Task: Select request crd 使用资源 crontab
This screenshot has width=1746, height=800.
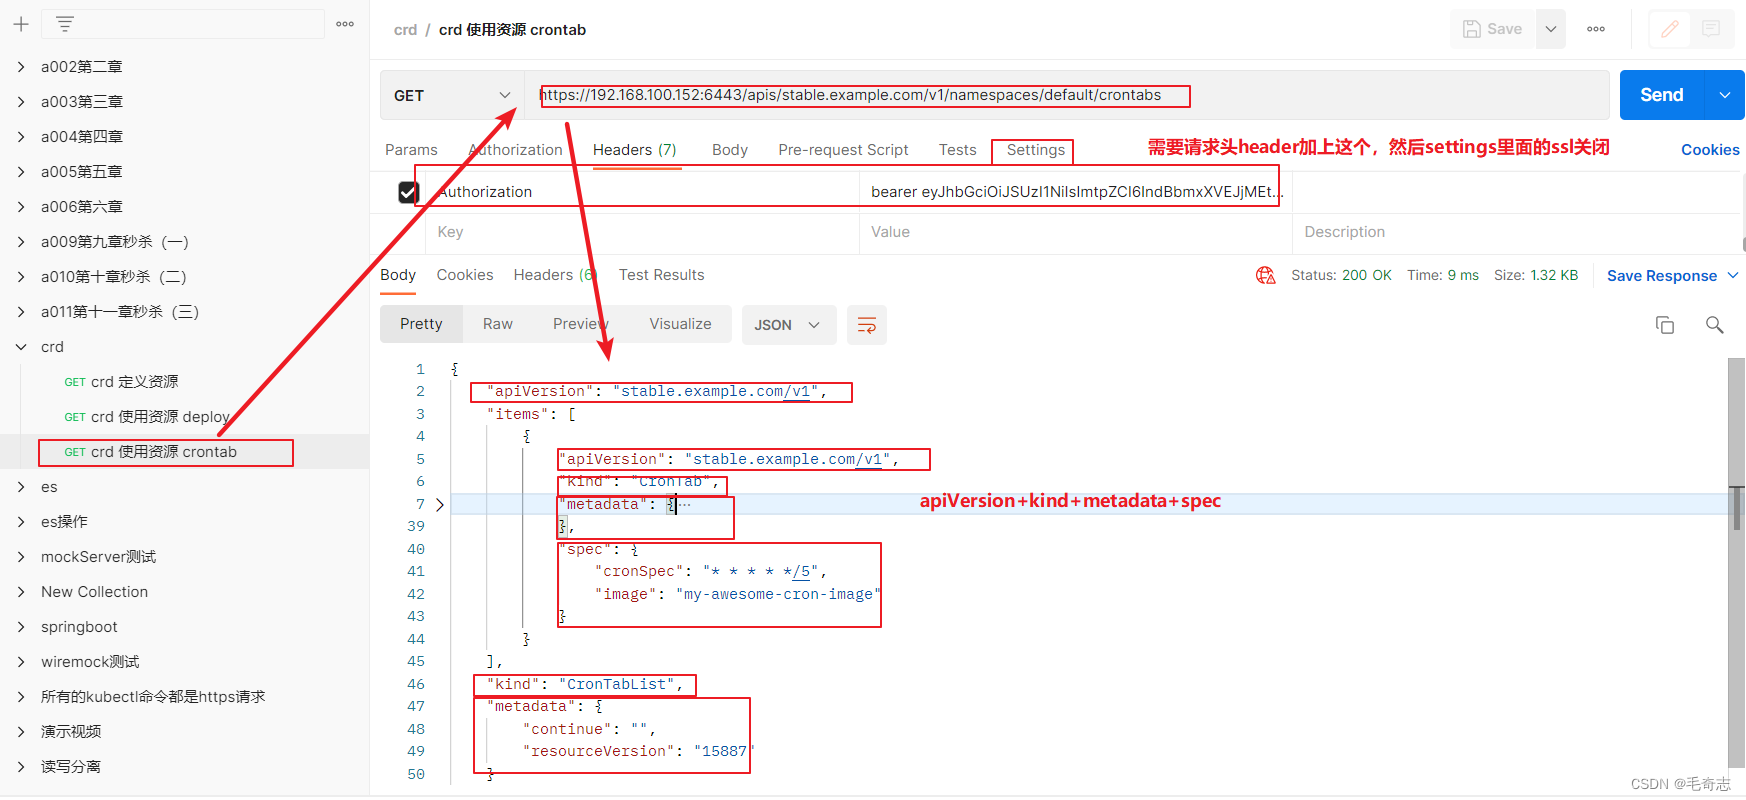Action: 150,452
